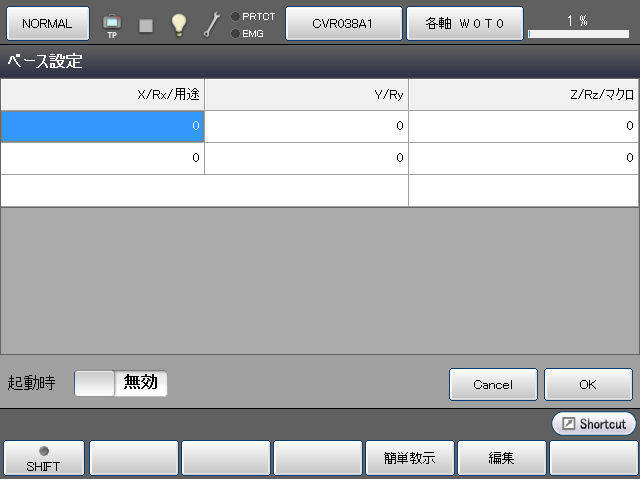This screenshot has width=642, height=480.
Task: Select the 簡単教示 function key
Action: [410, 458]
